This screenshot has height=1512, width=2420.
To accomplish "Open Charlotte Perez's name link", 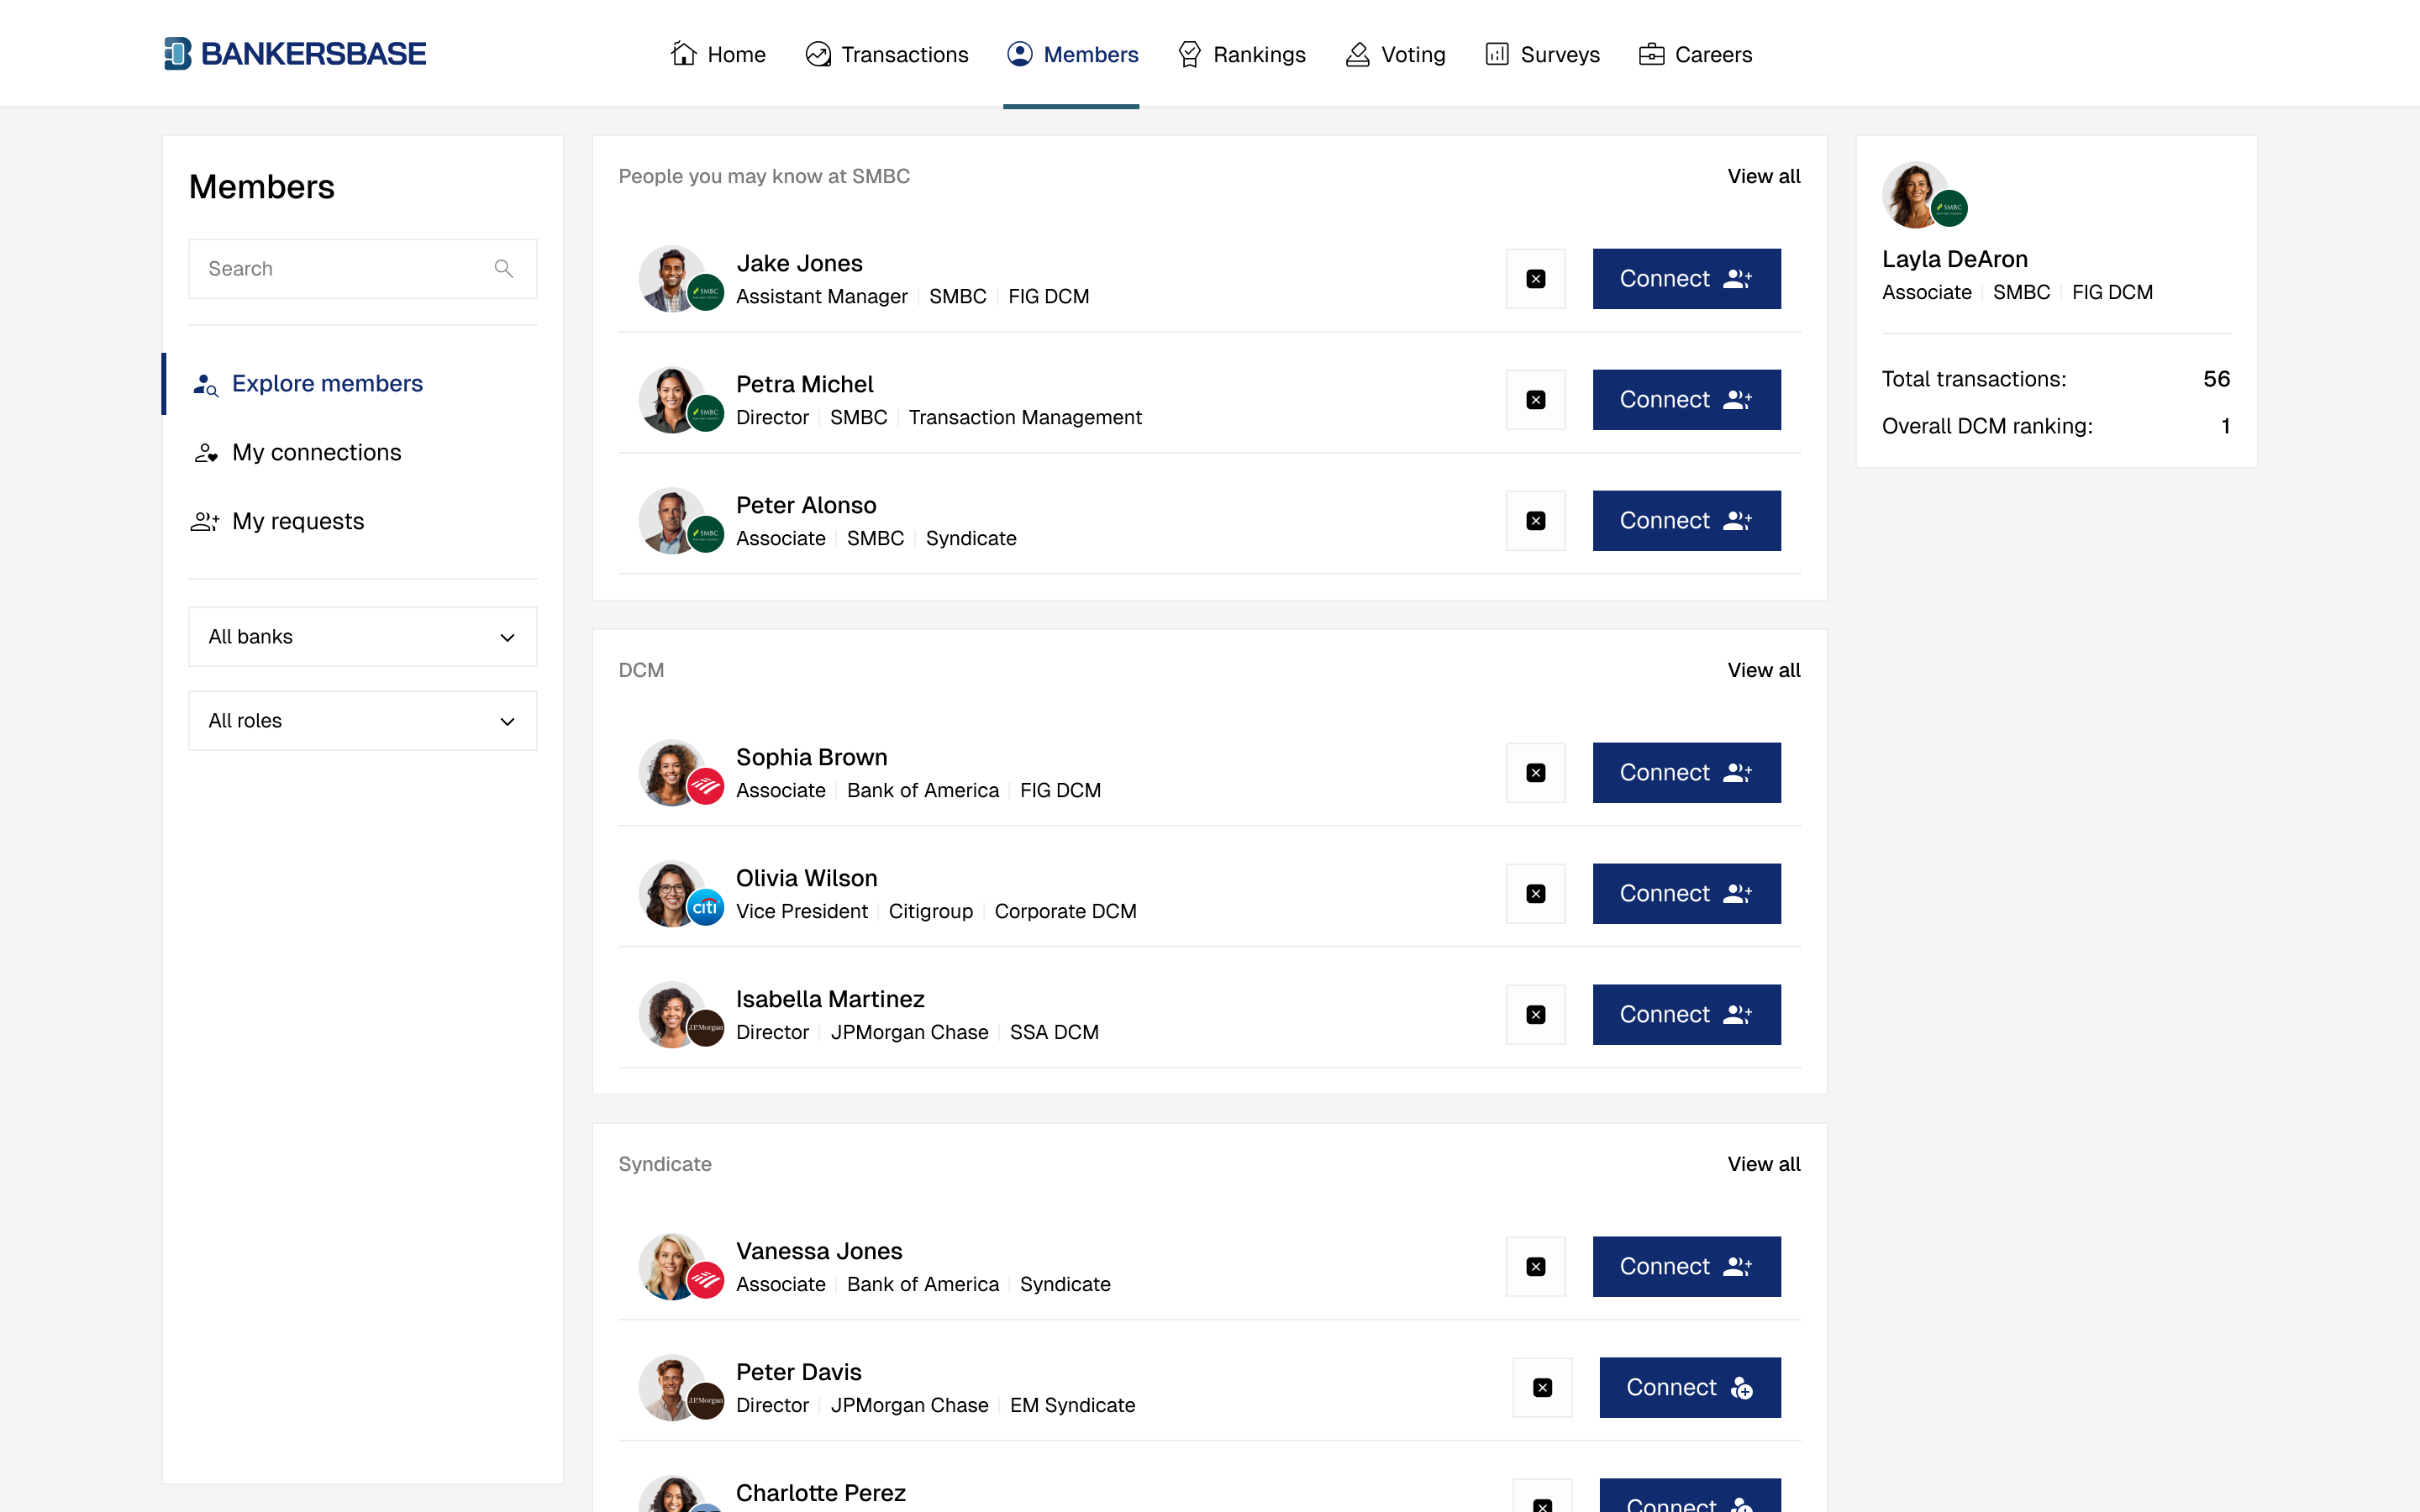I will coord(820,1493).
